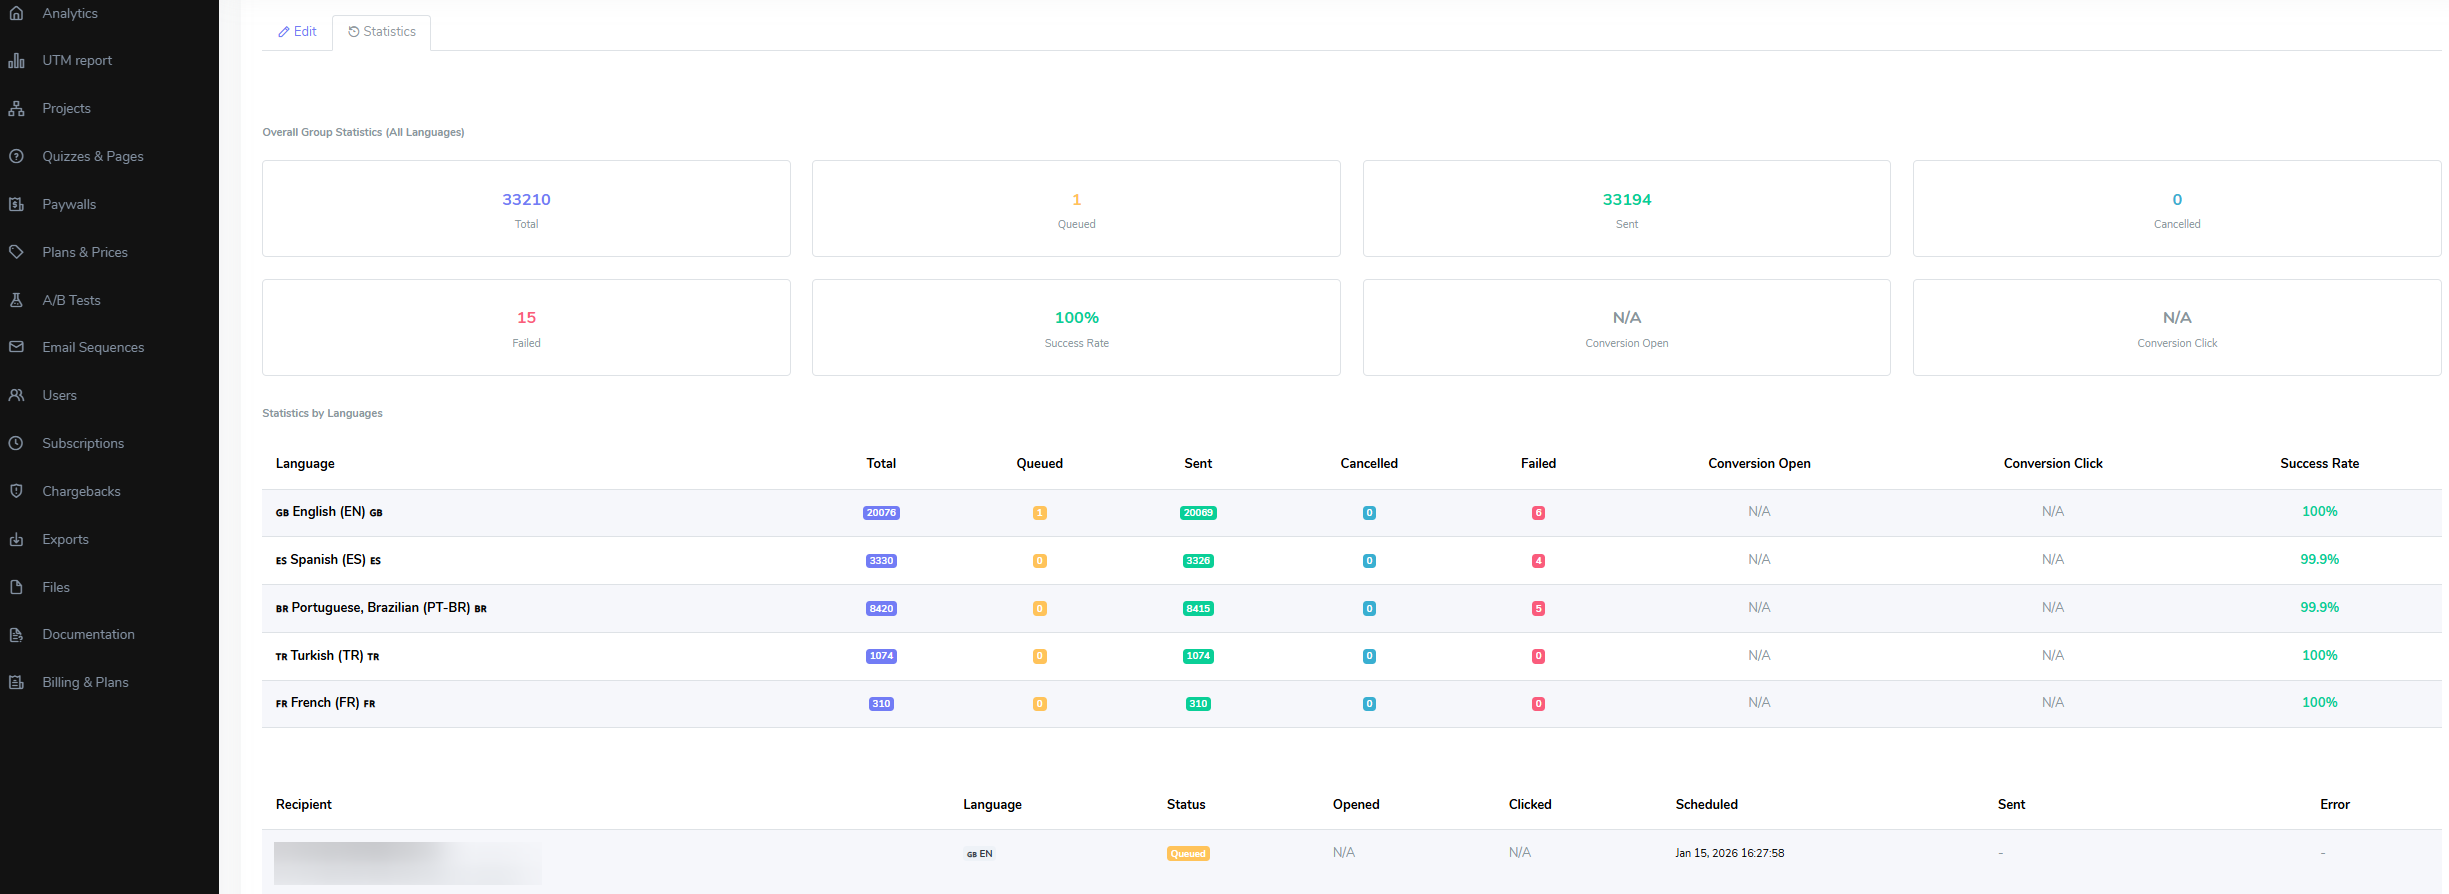This screenshot has width=2449, height=894.
Task: Click the UTM report bar chart icon
Action: click(16, 60)
